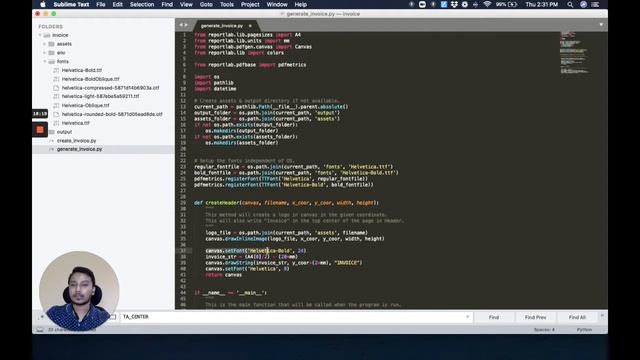The height and width of the screenshot is (360, 640).
Task: Select the fonts folder icon
Action: (x=51, y=62)
